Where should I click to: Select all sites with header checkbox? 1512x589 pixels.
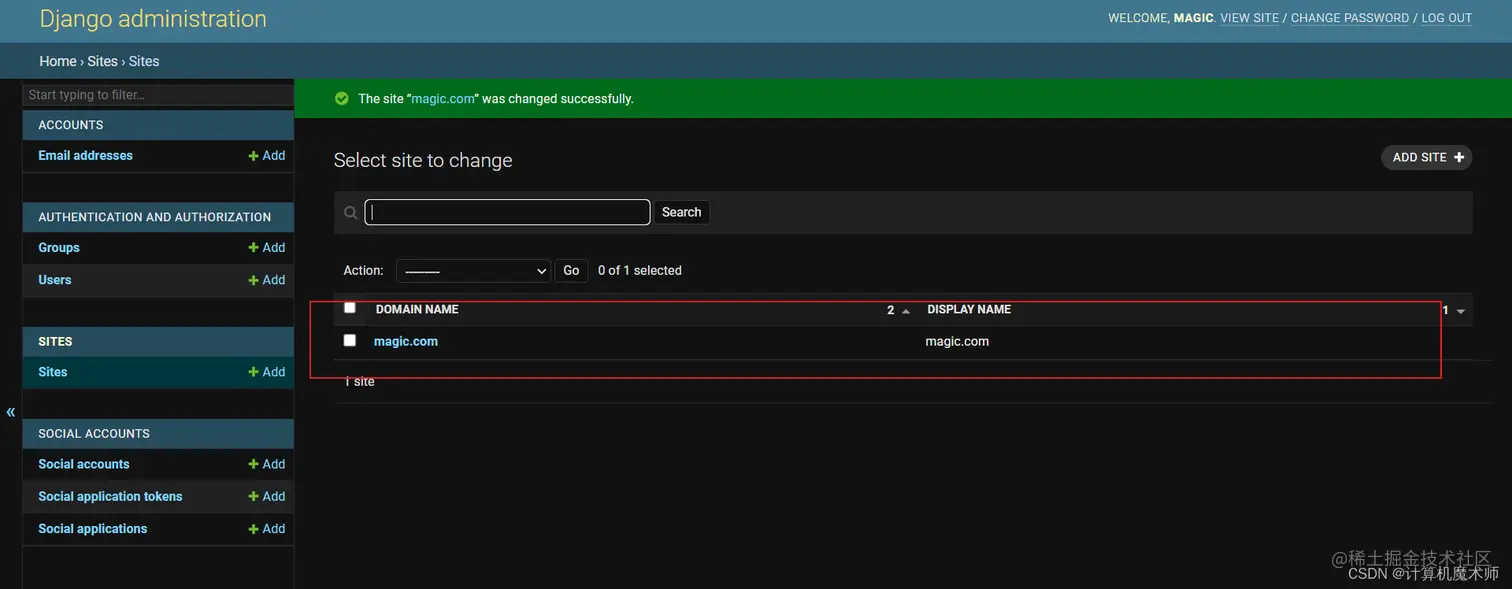click(350, 308)
